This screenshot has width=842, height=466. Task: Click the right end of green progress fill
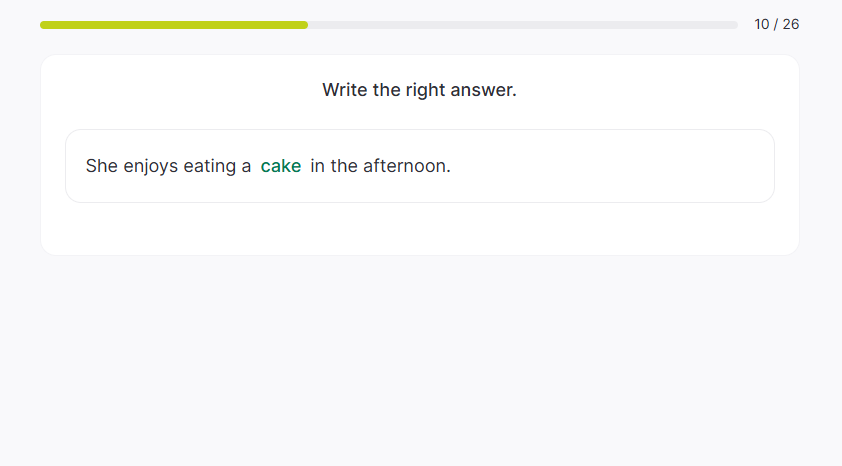pos(305,25)
